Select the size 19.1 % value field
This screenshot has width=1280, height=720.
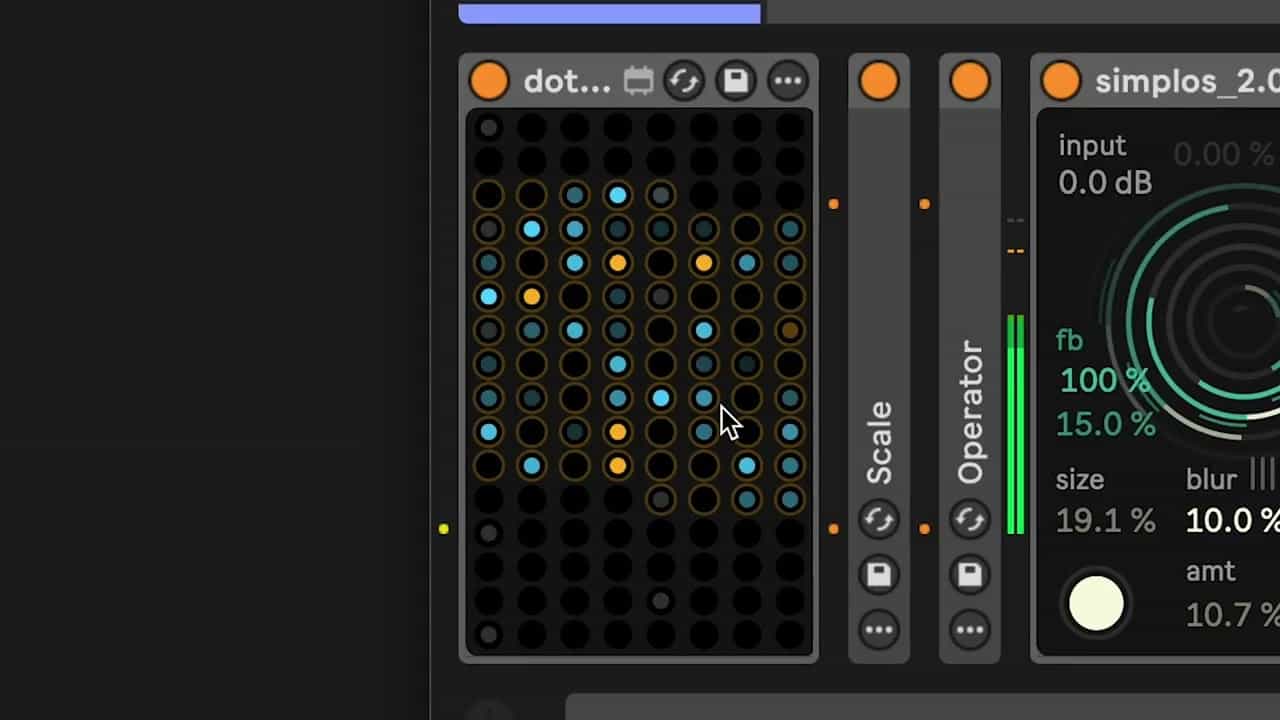[x=1105, y=521]
